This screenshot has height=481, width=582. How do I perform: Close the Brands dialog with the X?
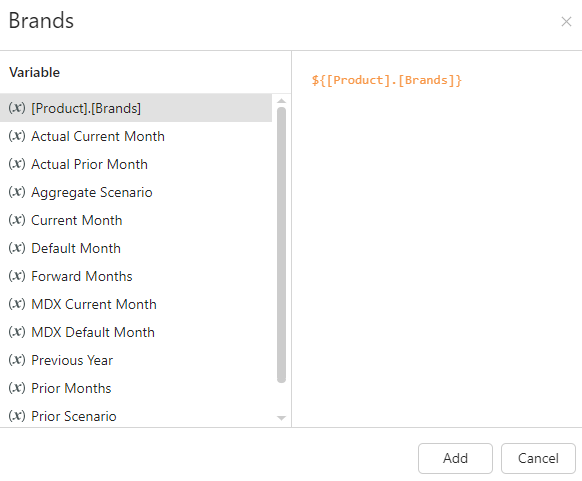click(566, 22)
